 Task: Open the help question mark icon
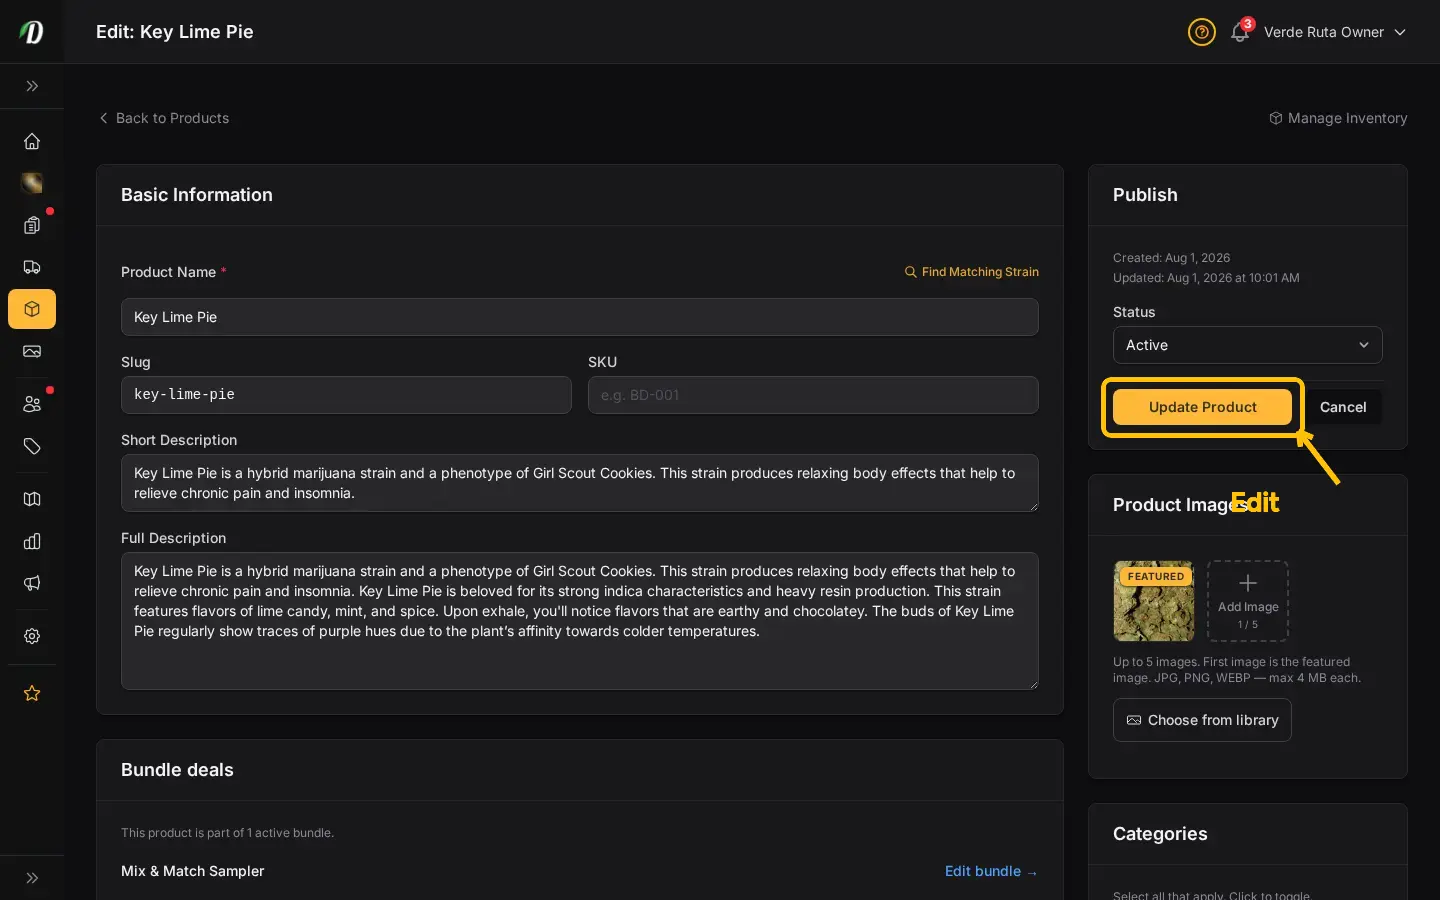[x=1201, y=32]
